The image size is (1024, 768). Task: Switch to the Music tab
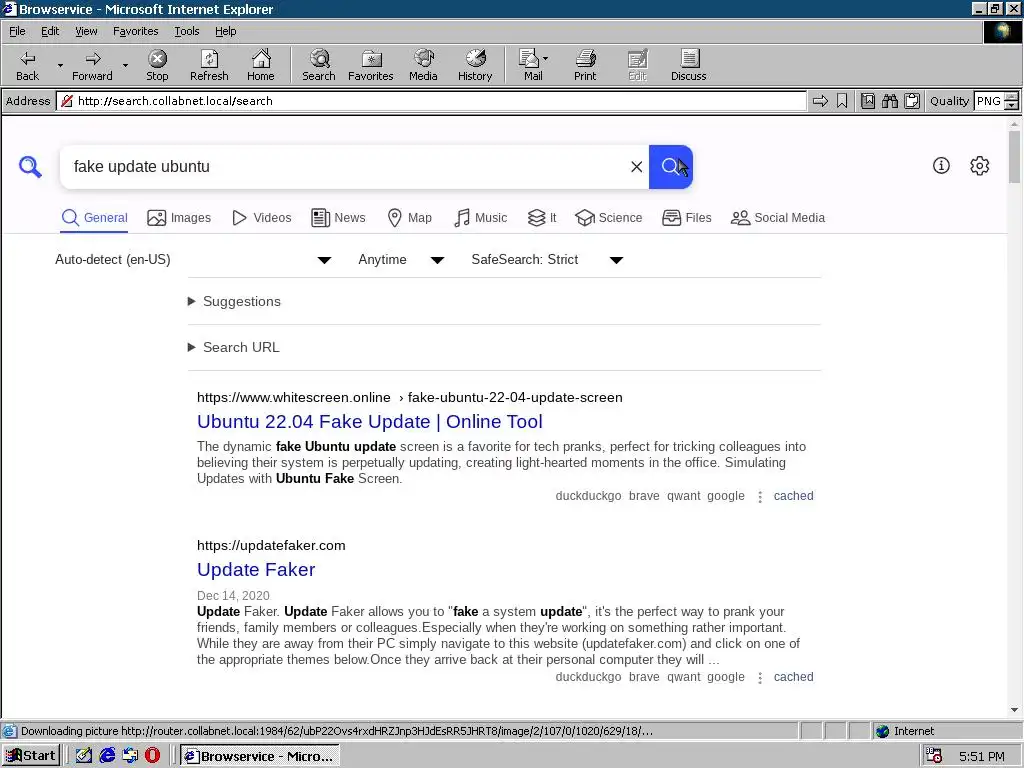pos(480,217)
